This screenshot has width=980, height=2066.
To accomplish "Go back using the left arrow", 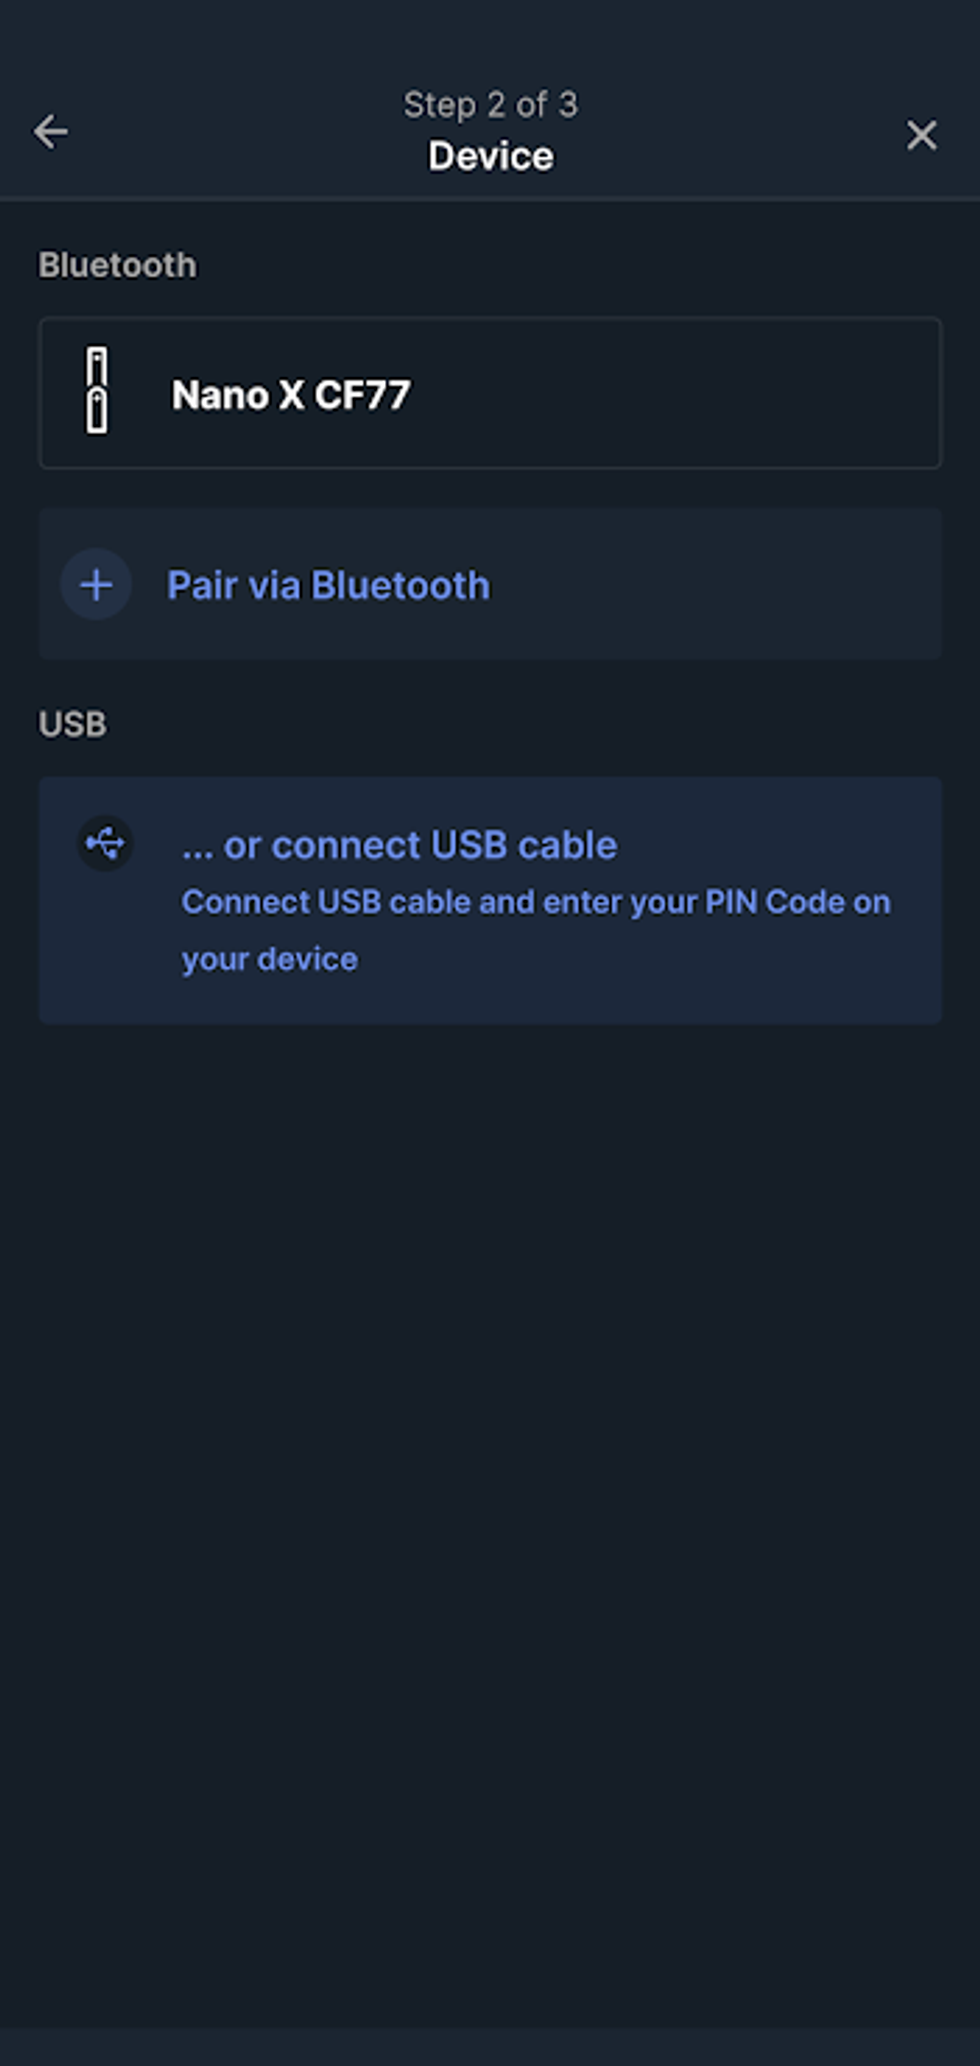I will coord(51,132).
